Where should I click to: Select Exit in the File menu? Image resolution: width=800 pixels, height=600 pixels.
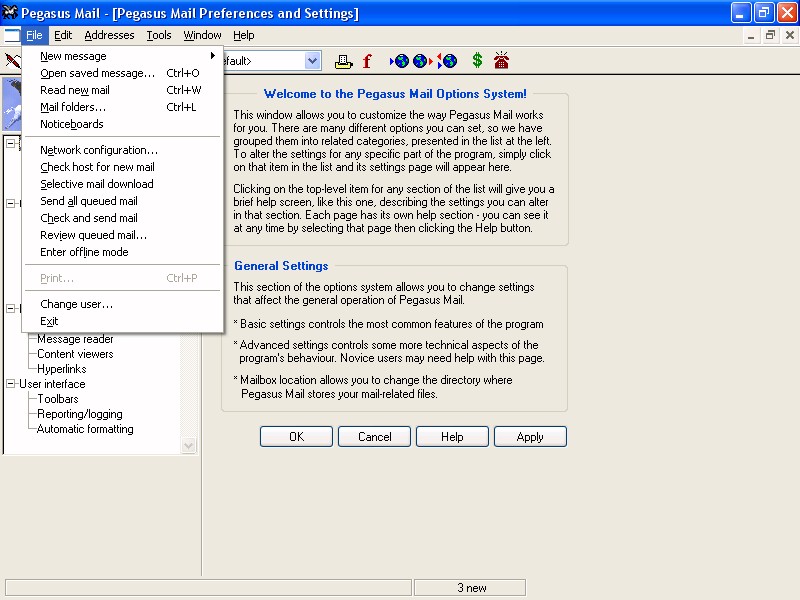(x=122, y=321)
